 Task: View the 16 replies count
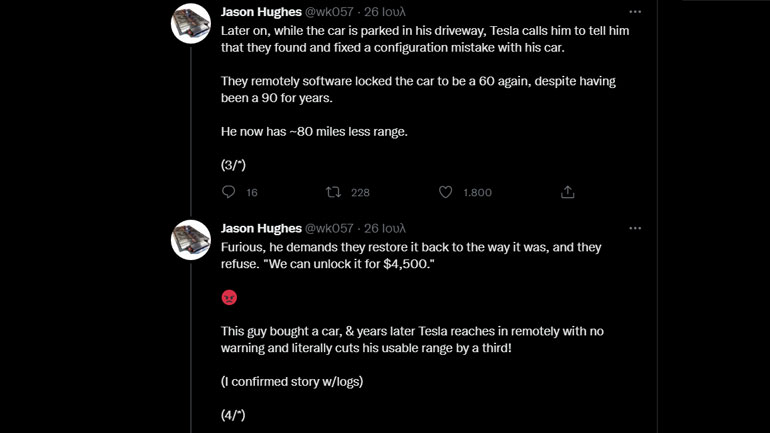pyautogui.click(x=252, y=192)
